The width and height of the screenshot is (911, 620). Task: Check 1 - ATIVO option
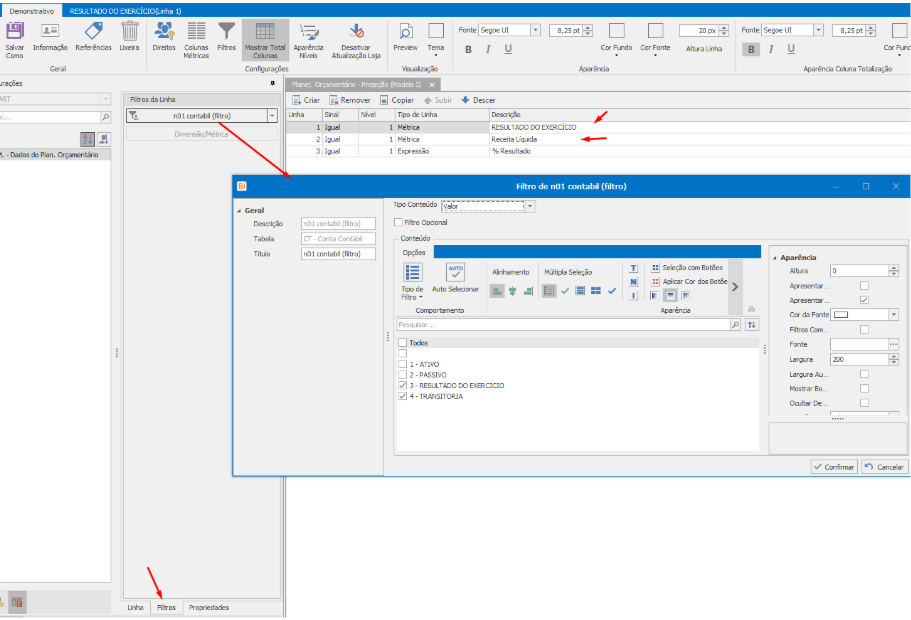(403, 364)
